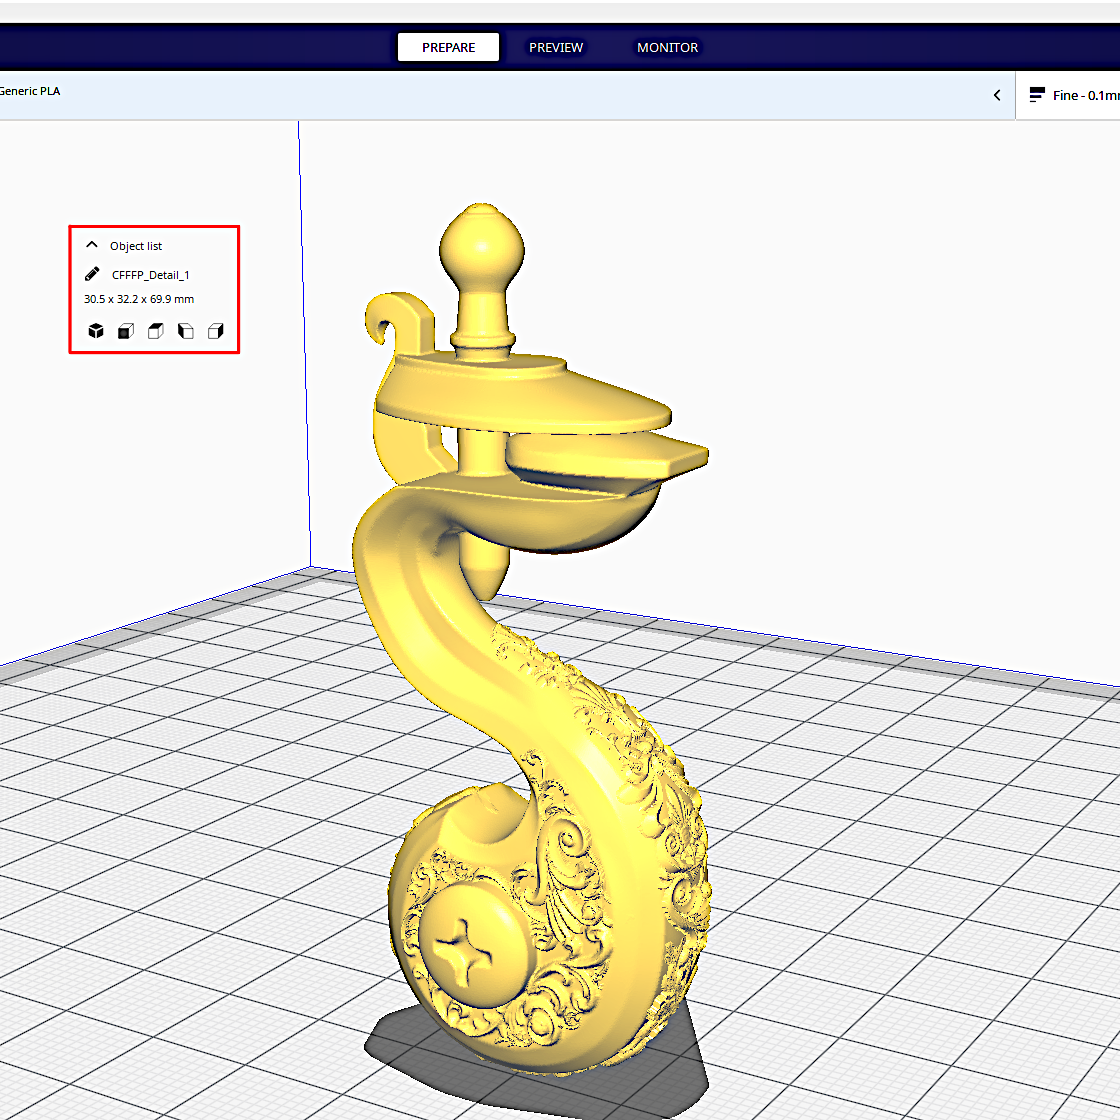Select the PREPARE tab

[448, 47]
